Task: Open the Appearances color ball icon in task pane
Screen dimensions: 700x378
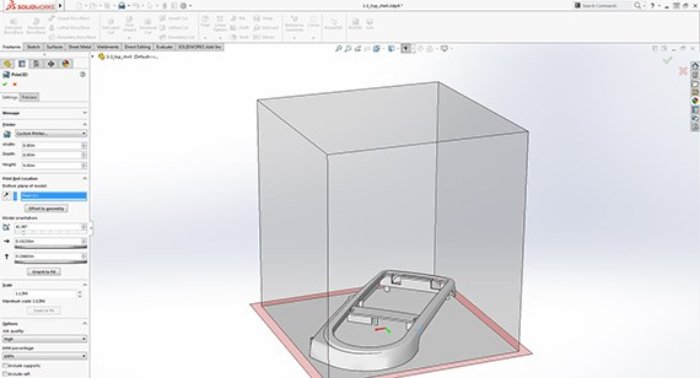Action: [x=695, y=101]
